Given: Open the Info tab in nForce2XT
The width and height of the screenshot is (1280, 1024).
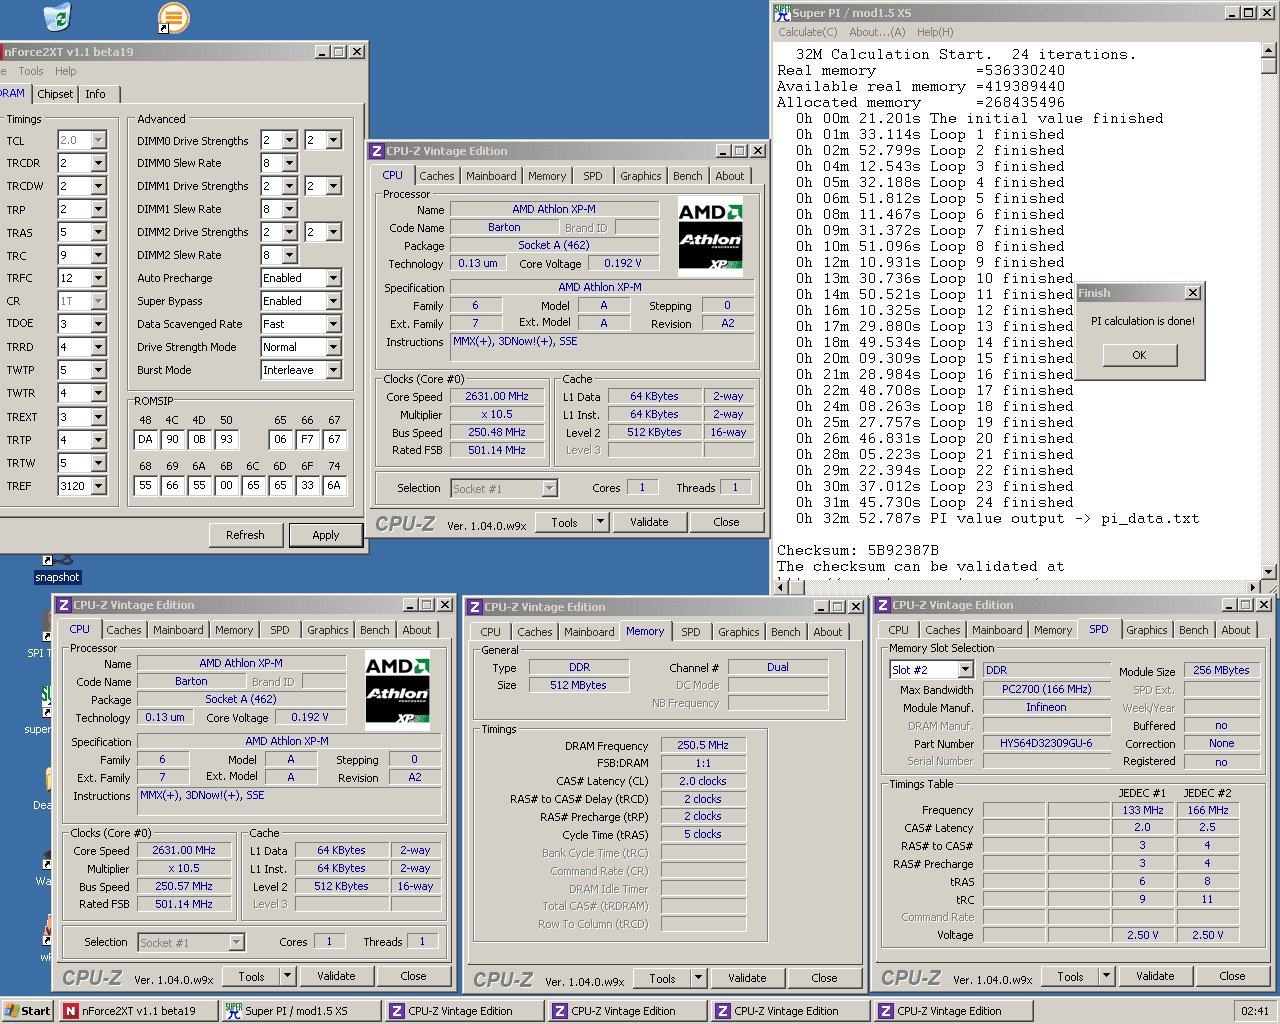Looking at the screenshot, I should click(x=95, y=94).
